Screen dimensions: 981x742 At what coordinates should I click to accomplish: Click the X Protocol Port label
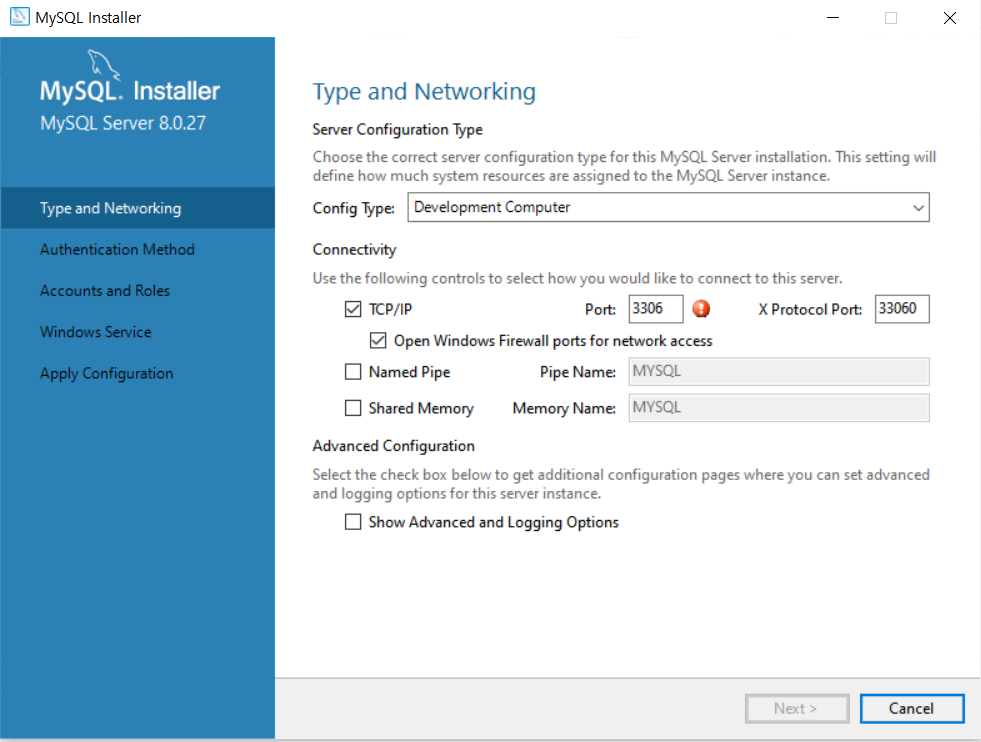point(810,309)
